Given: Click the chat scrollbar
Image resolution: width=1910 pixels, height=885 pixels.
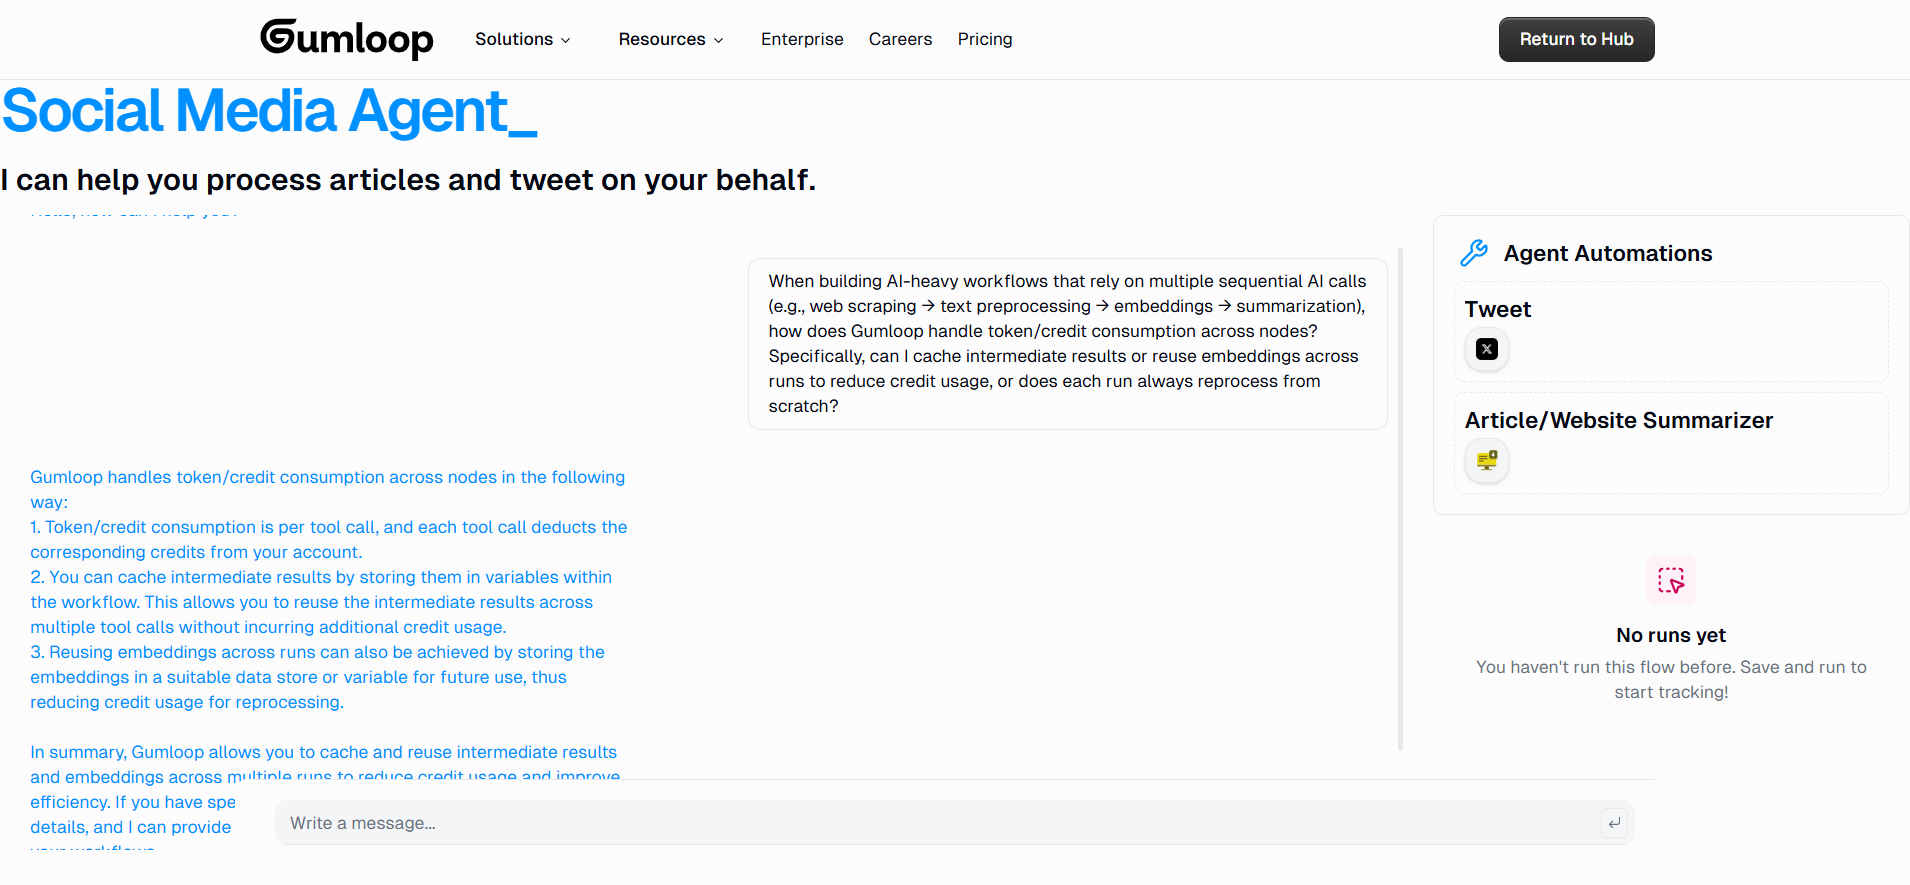Looking at the screenshot, I should coord(1400,498).
